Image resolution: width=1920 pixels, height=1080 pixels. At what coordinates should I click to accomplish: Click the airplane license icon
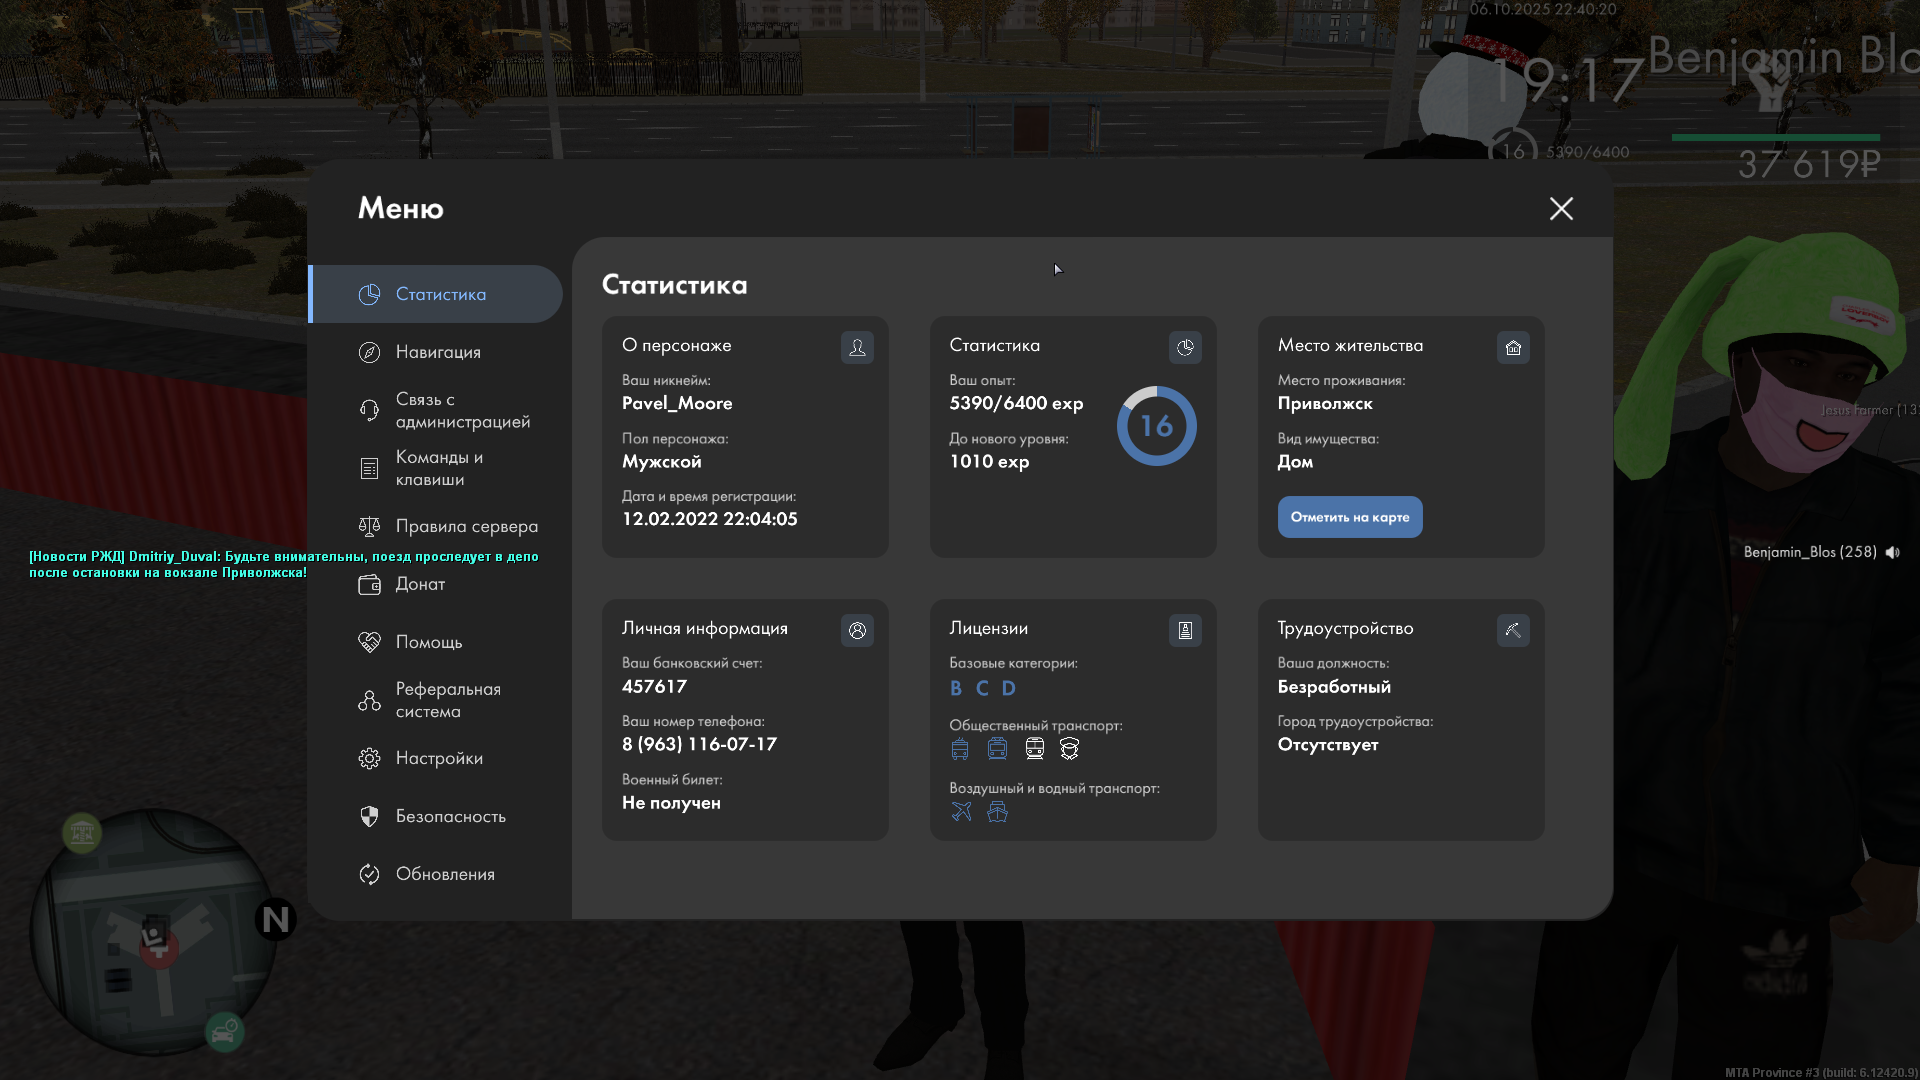[x=961, y=811]
